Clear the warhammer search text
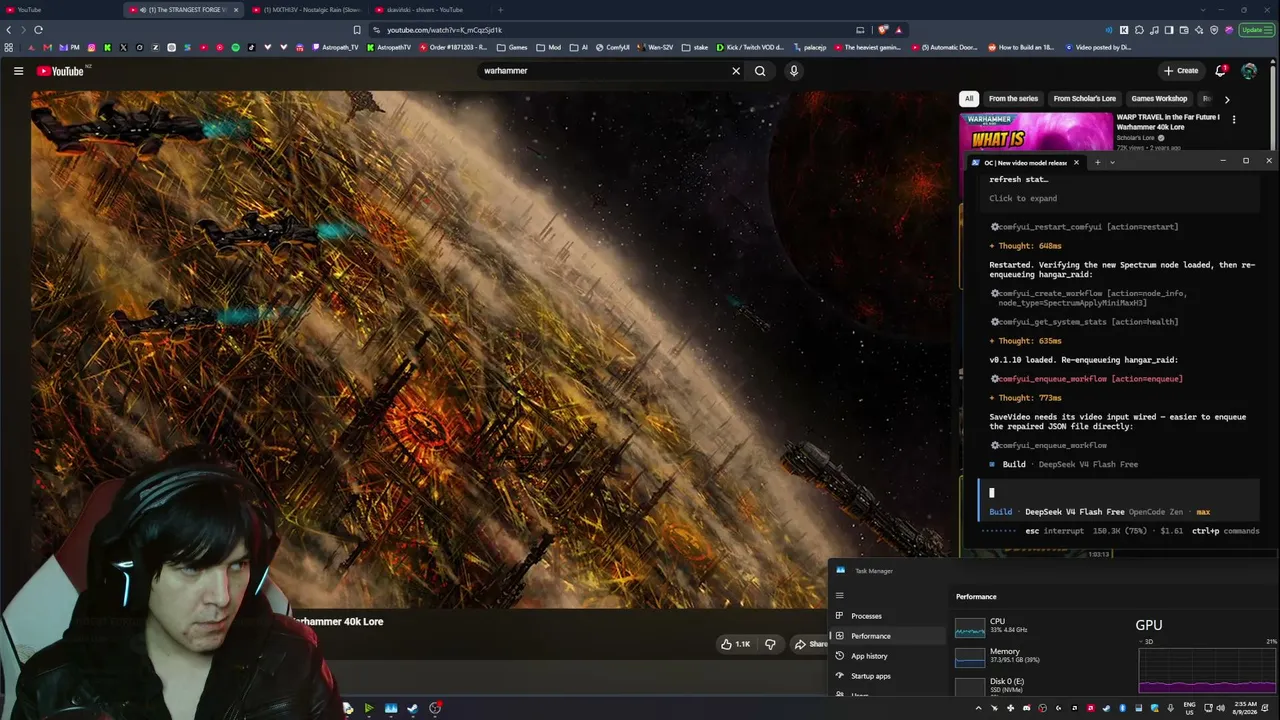The height and width of the screenshot is (720, 1280). point(736,71)
